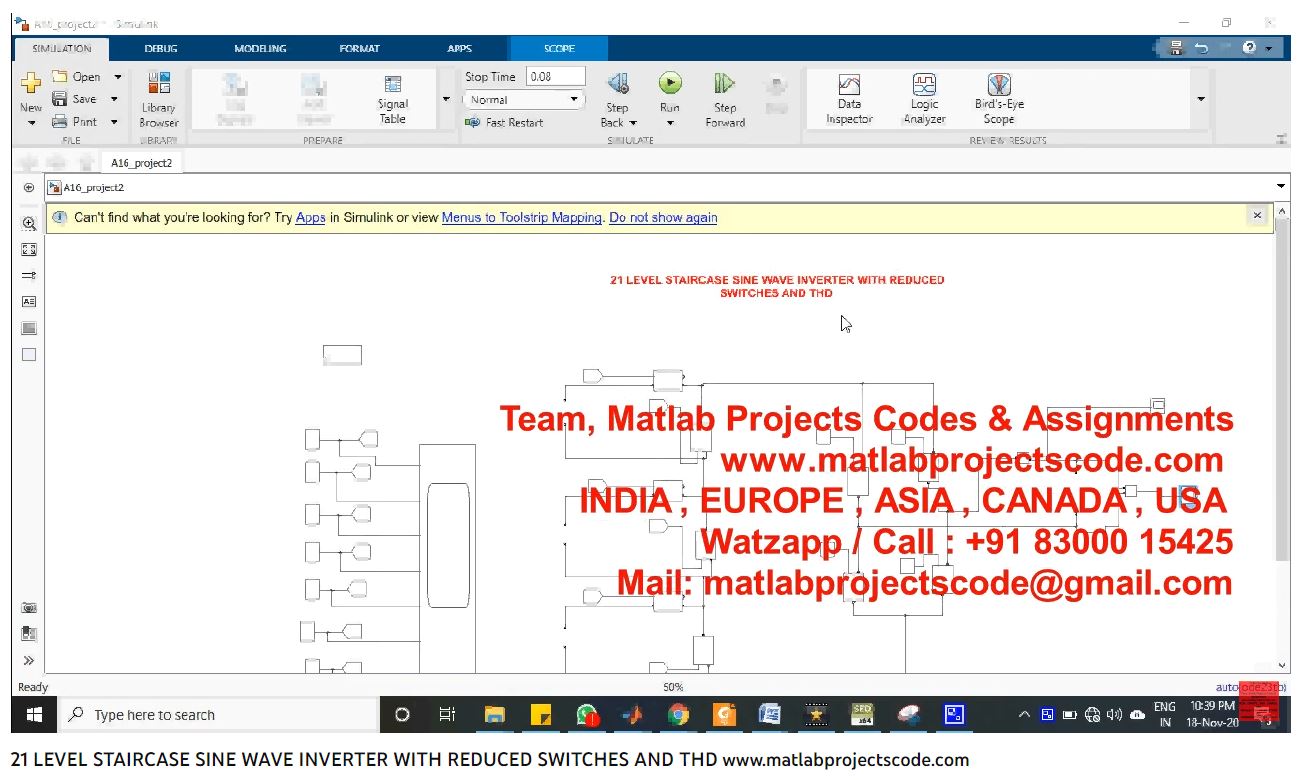Click the Help question mark icon
The image size is (1303, 780).
(1250, 48)
